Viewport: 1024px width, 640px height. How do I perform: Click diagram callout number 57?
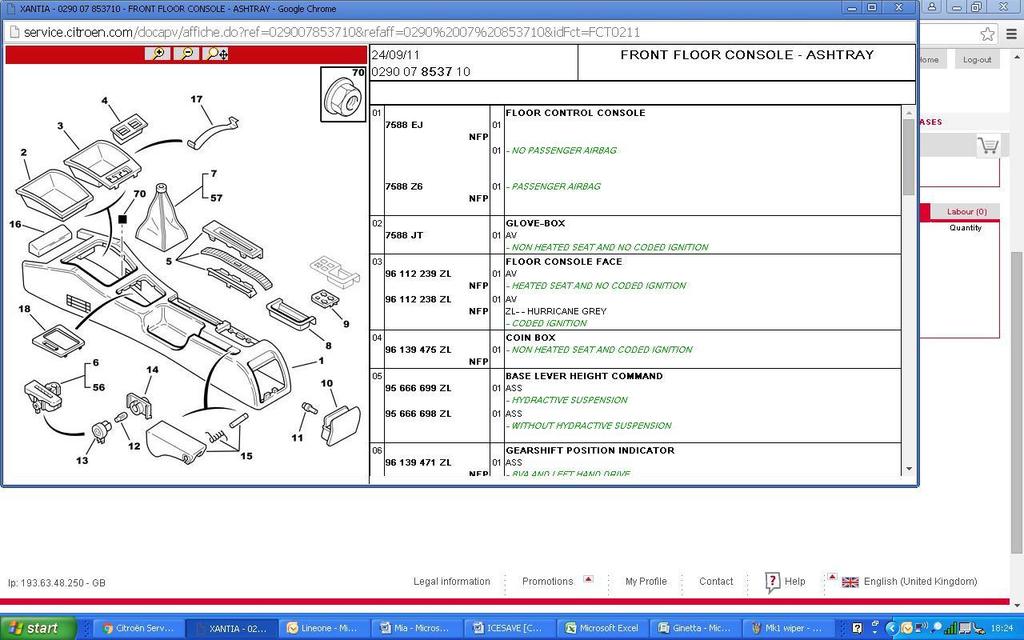216,197
